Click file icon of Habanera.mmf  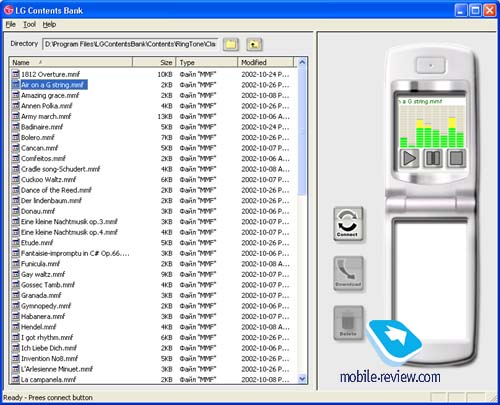(16, 316)
